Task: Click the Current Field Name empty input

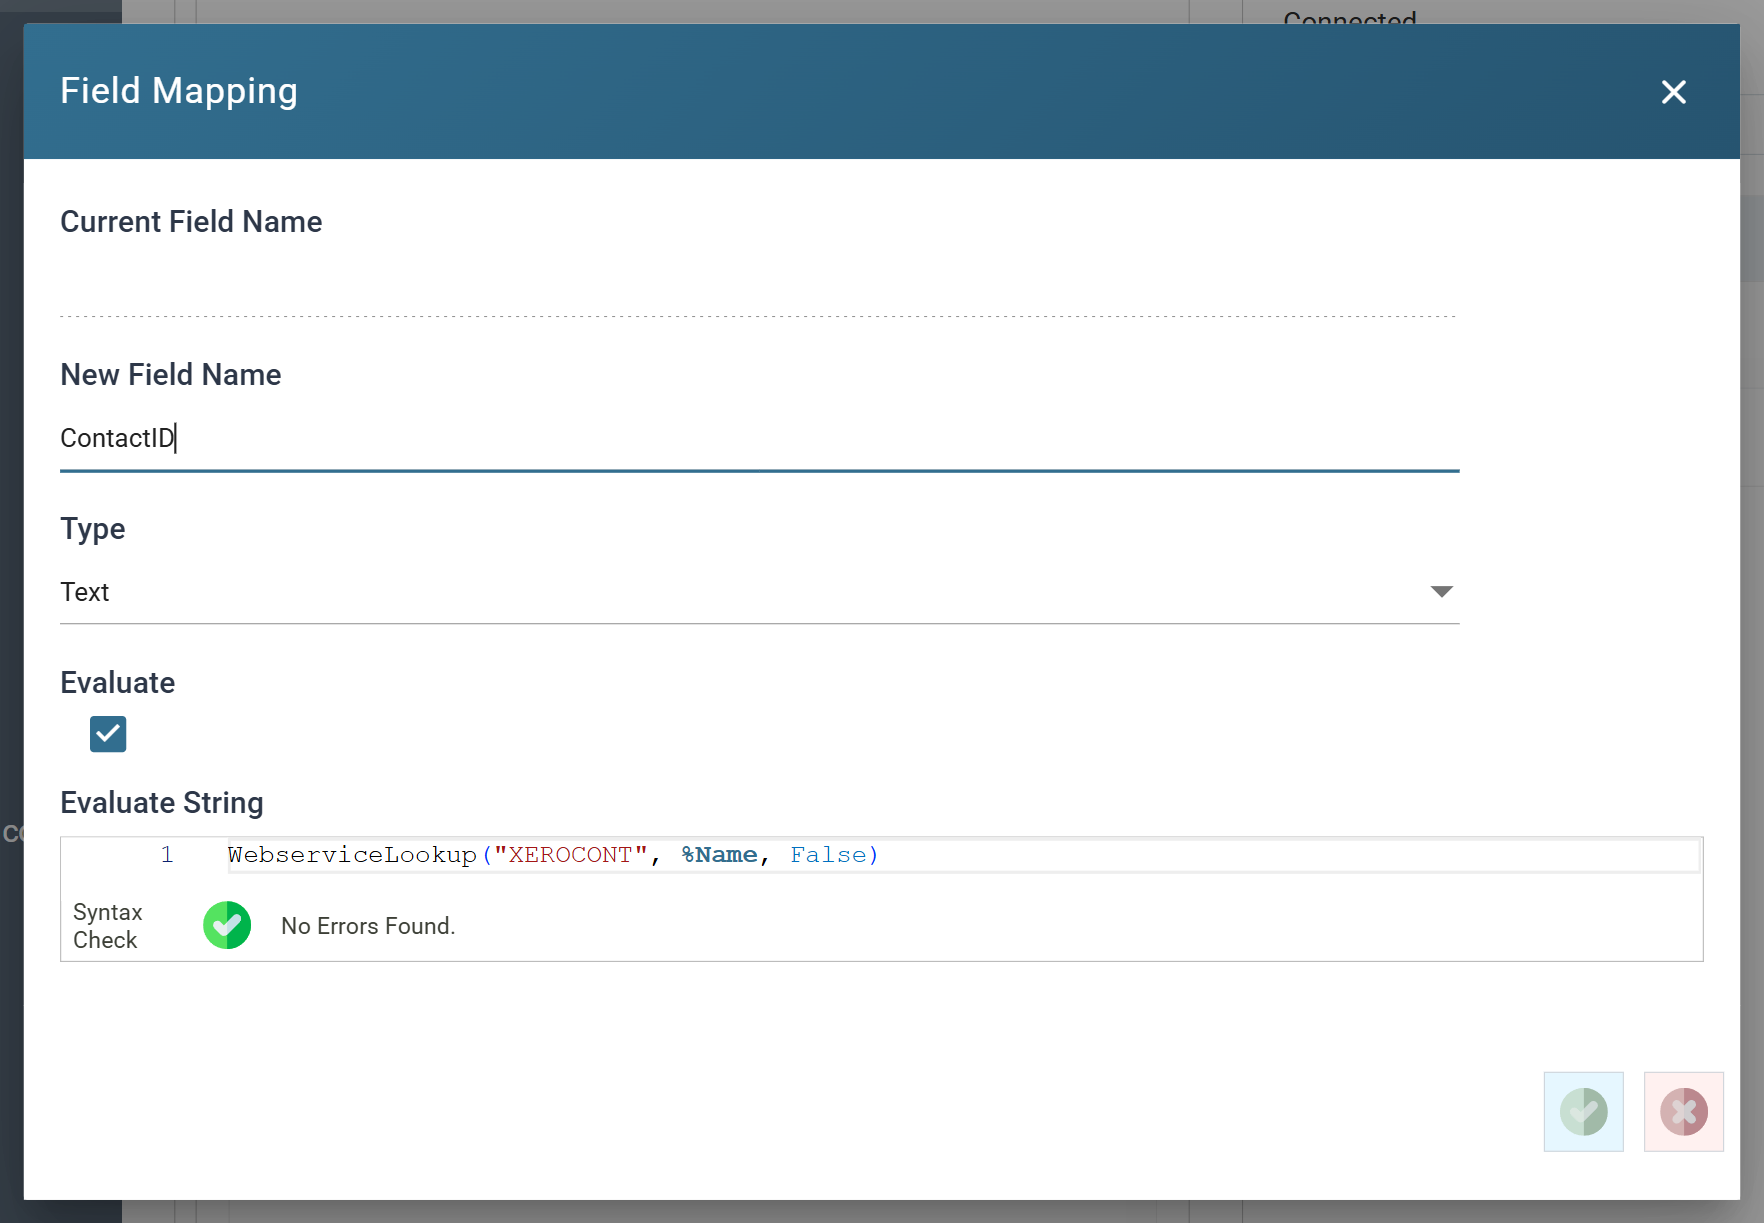Action: point(758,285)
